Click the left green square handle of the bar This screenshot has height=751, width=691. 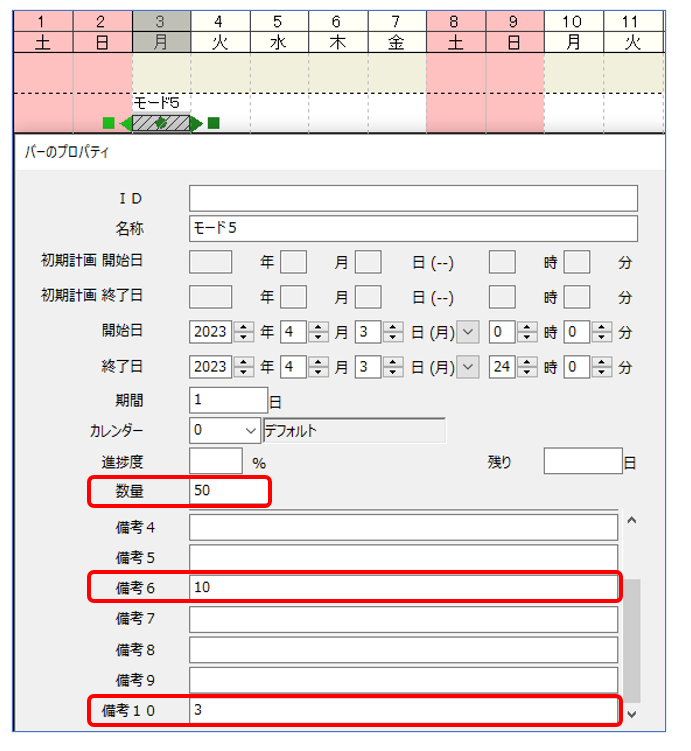tap(108, 123)
